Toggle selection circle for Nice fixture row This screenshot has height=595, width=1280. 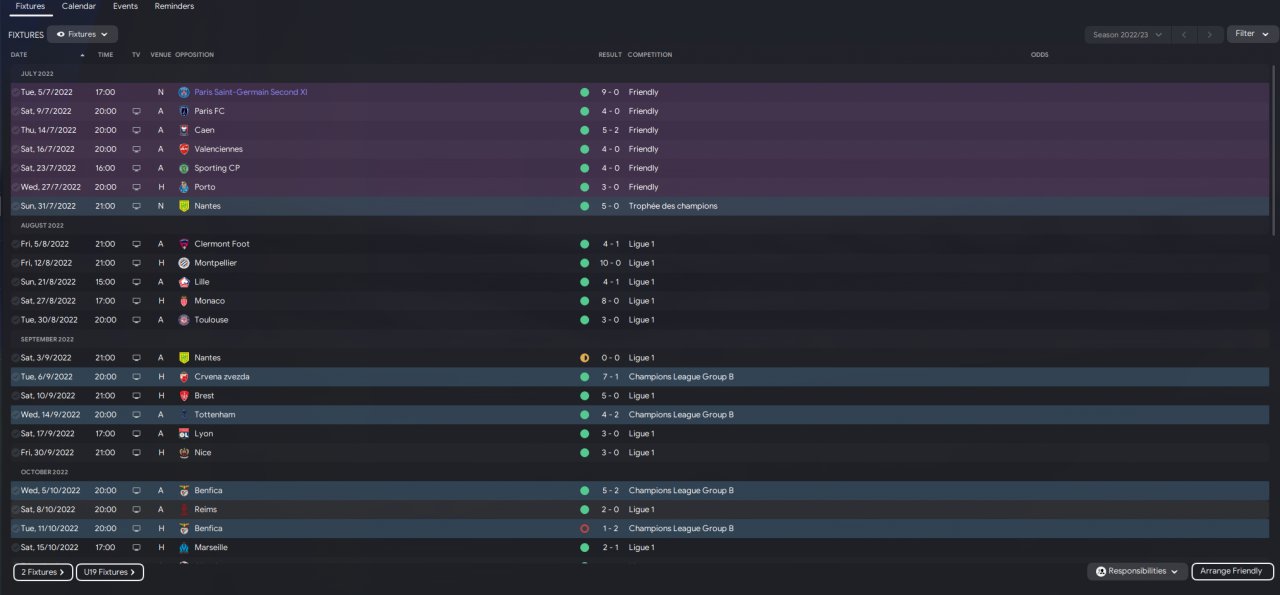pos(15,453)
